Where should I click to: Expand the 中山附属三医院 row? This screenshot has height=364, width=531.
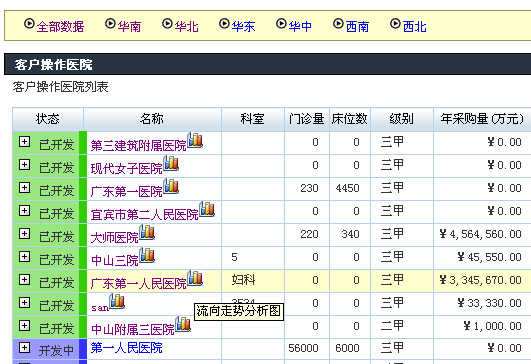point(24,326)
